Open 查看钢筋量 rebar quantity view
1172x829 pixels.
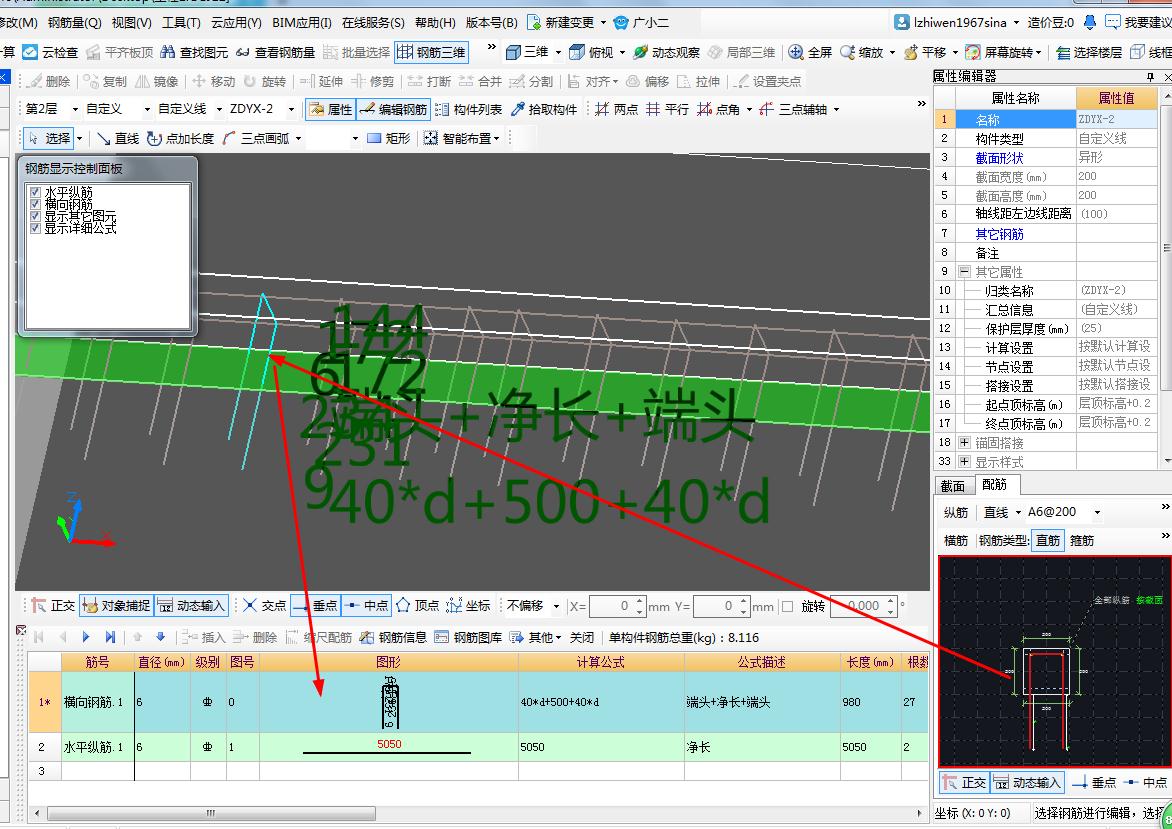tap(276, 52)
